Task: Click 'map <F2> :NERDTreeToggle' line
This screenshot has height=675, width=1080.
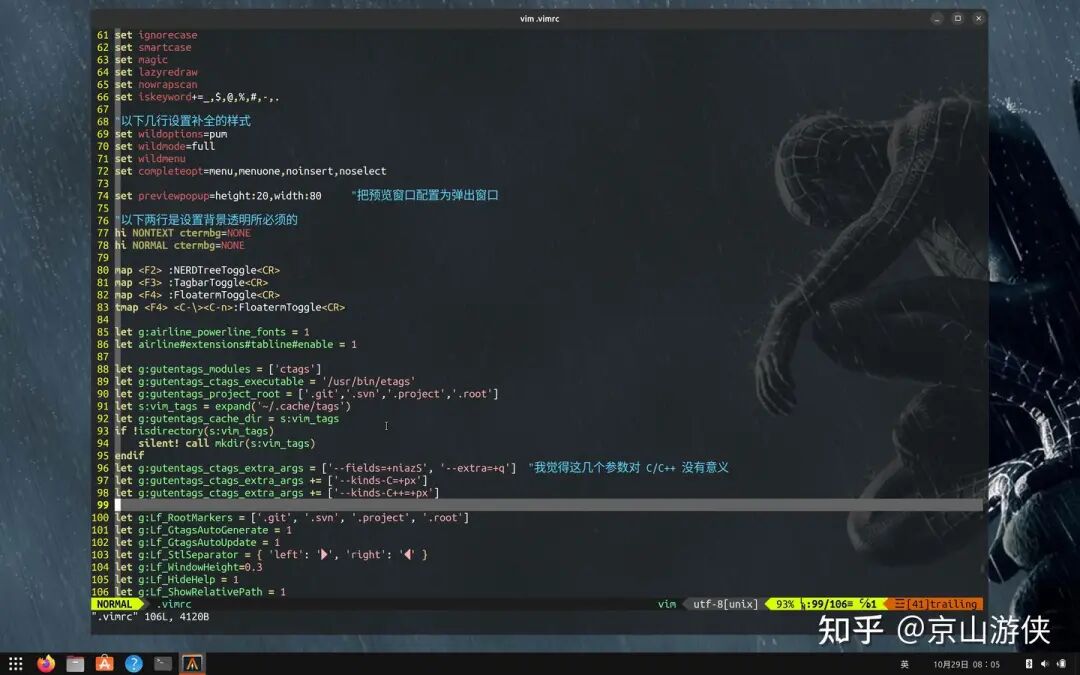Action: tap(198, 271)
